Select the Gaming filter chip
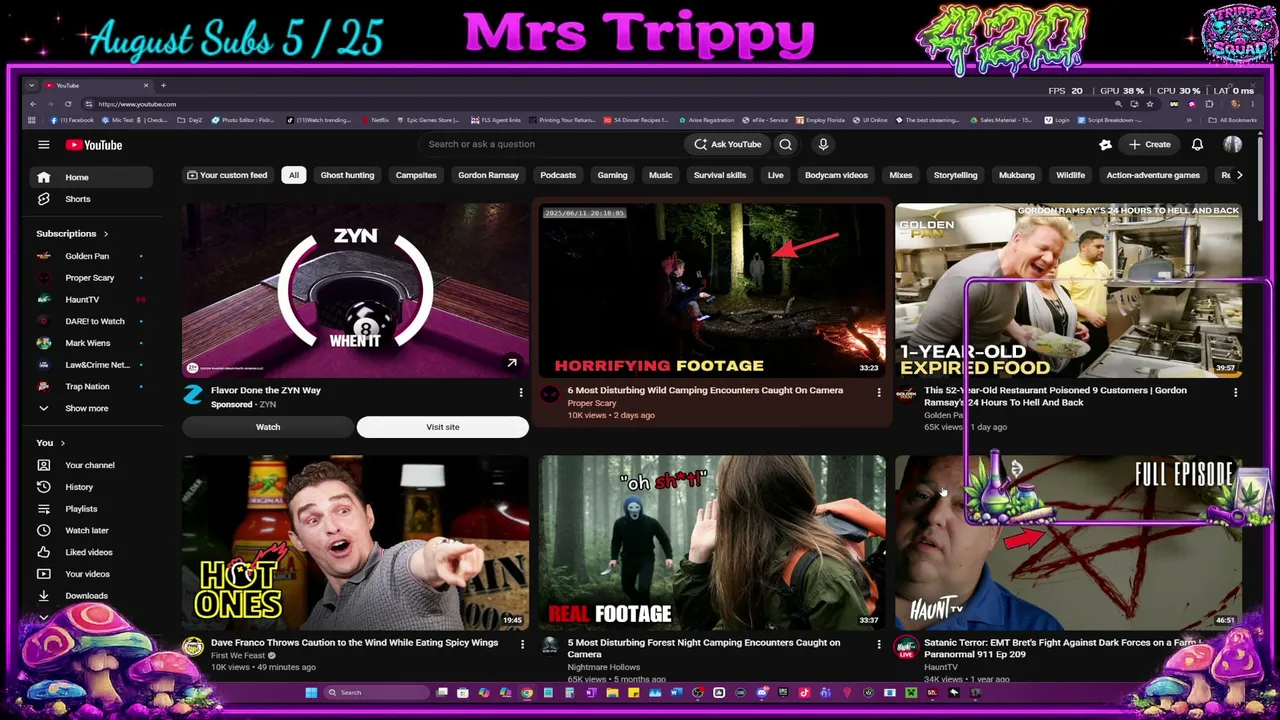Viewport: 1280px width, 720px height. 613,175
